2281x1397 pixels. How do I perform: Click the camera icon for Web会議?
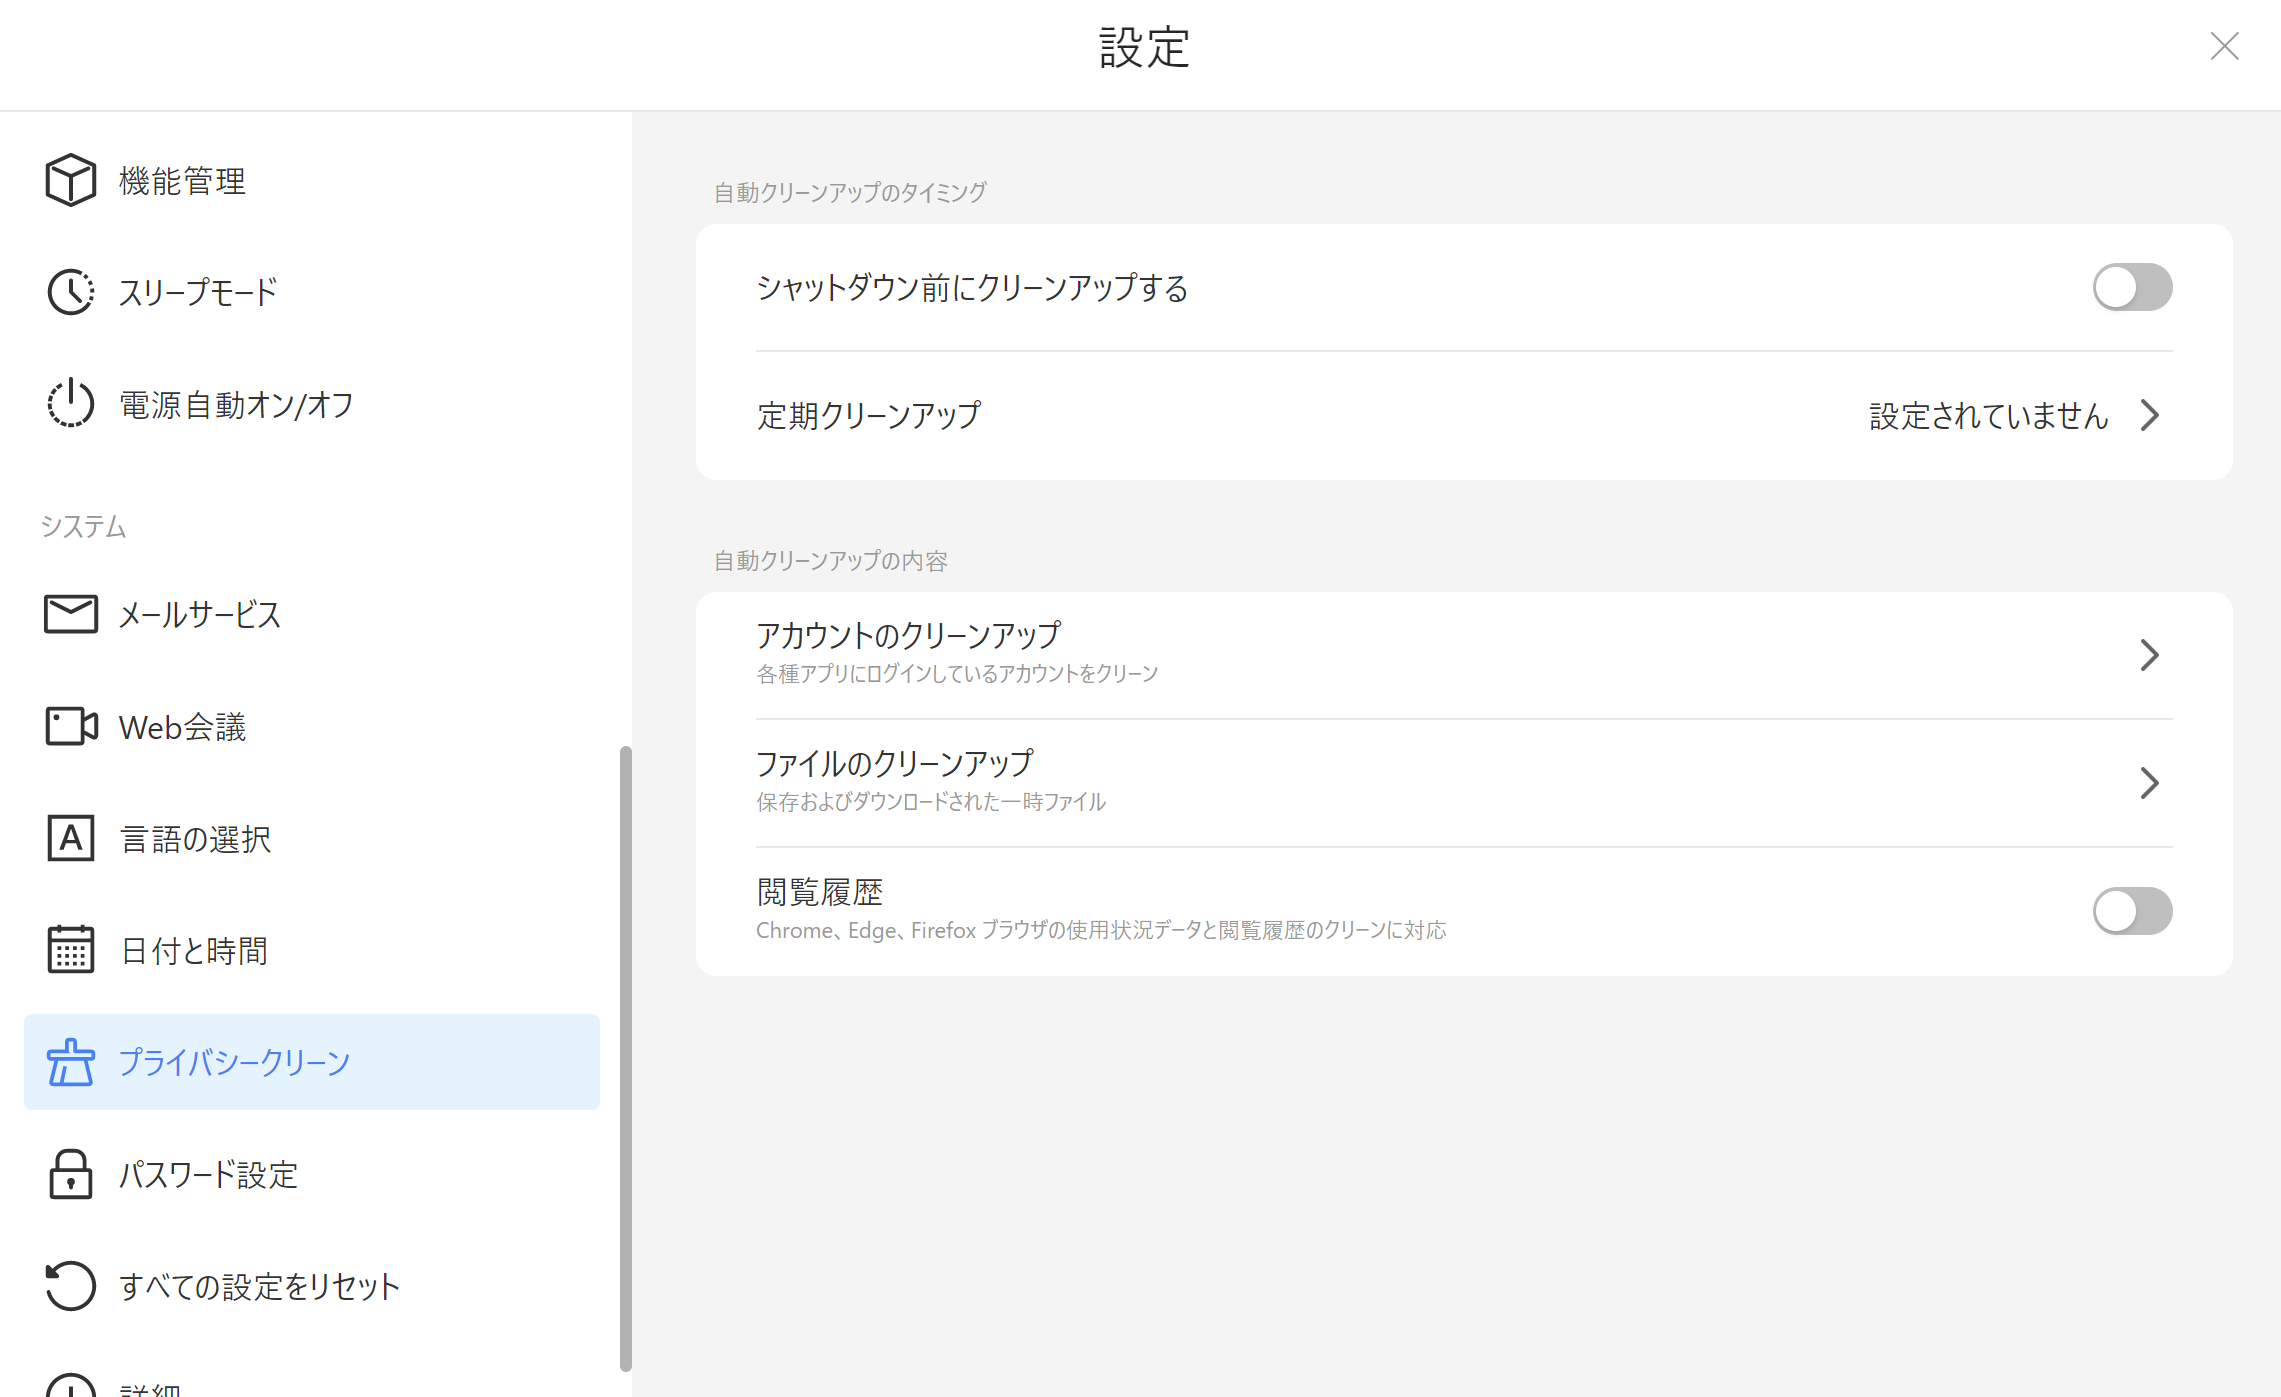click(x=70, y=726)
